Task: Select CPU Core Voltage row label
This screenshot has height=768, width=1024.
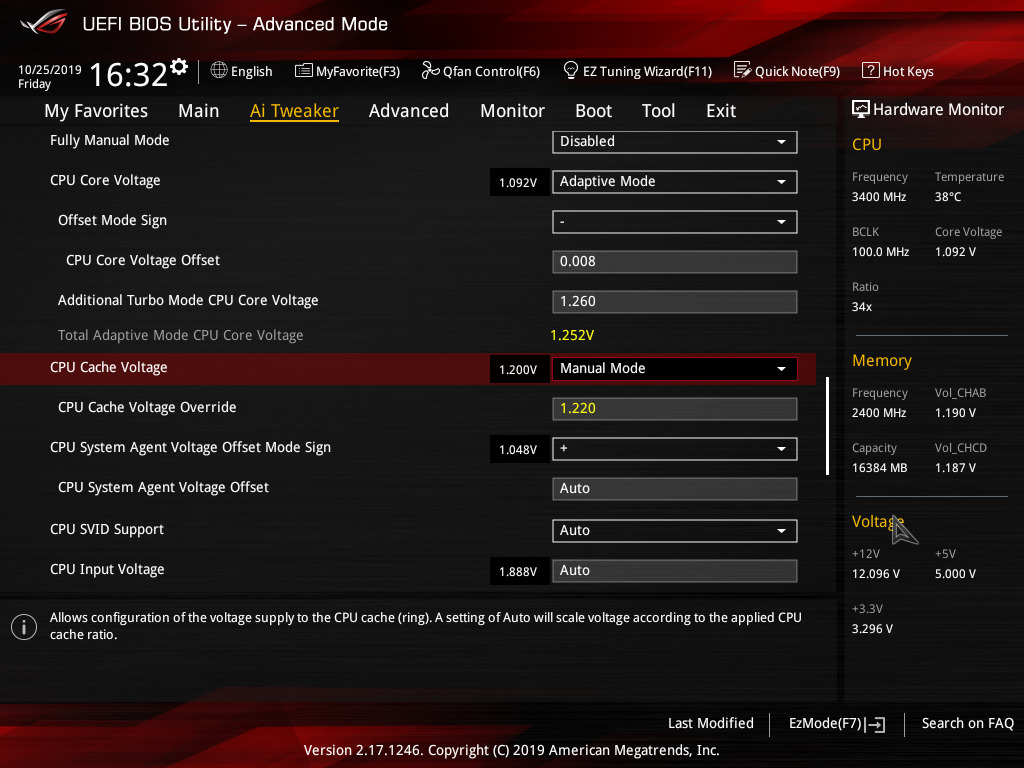Action: (x=105, y=180)
